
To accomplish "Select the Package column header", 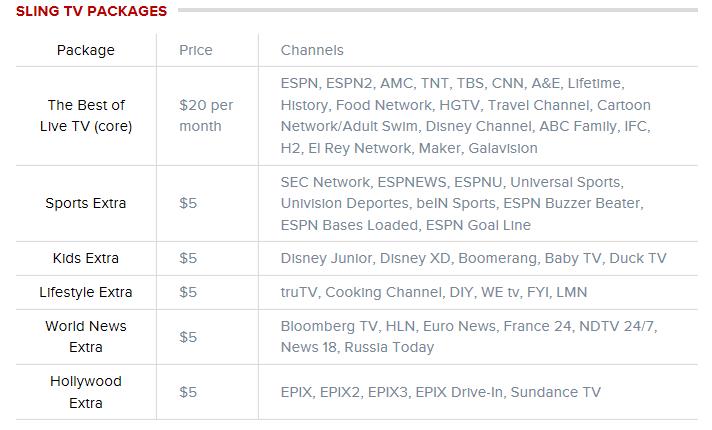I will click(x=86, y=50).
